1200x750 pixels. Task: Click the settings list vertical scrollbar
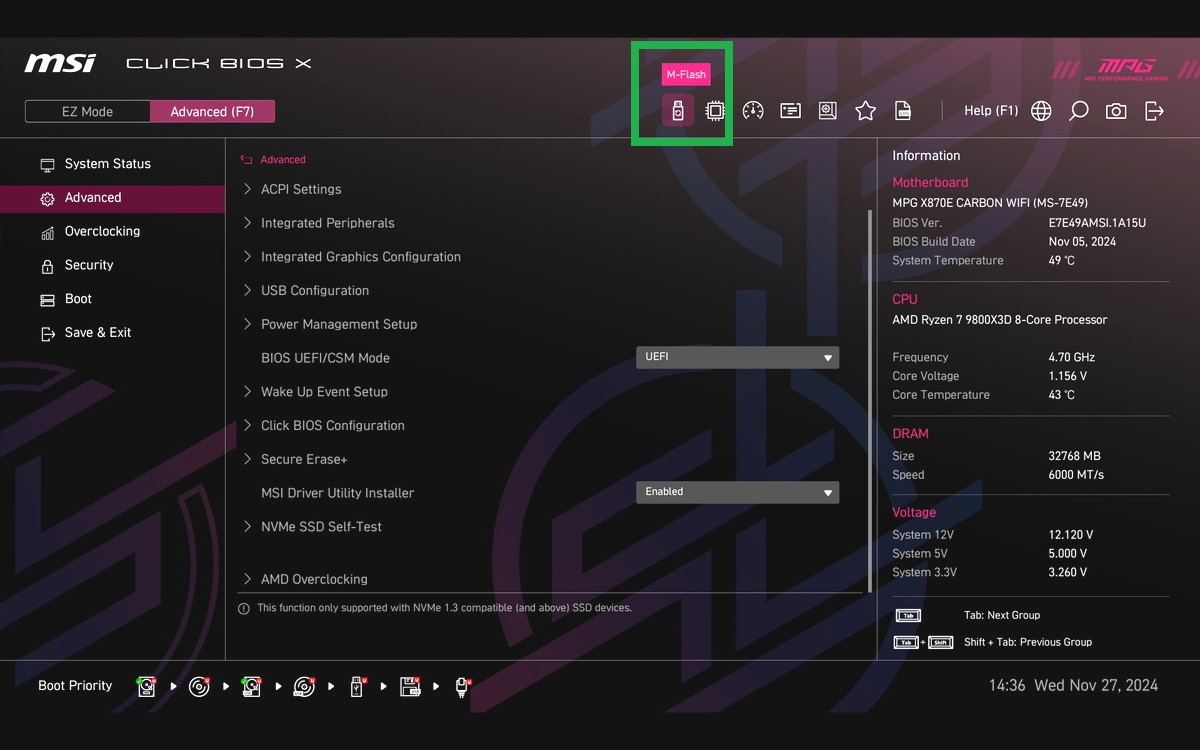coord(870,400)
